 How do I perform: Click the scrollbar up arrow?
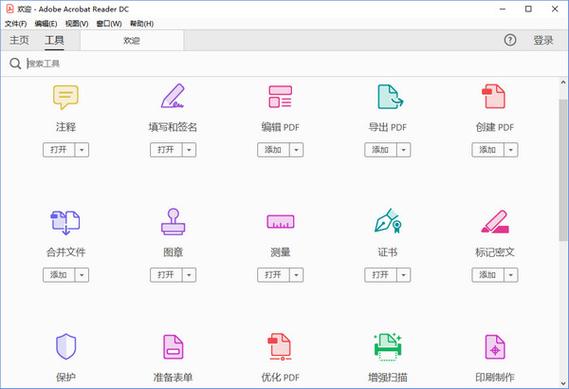(563, 83)
